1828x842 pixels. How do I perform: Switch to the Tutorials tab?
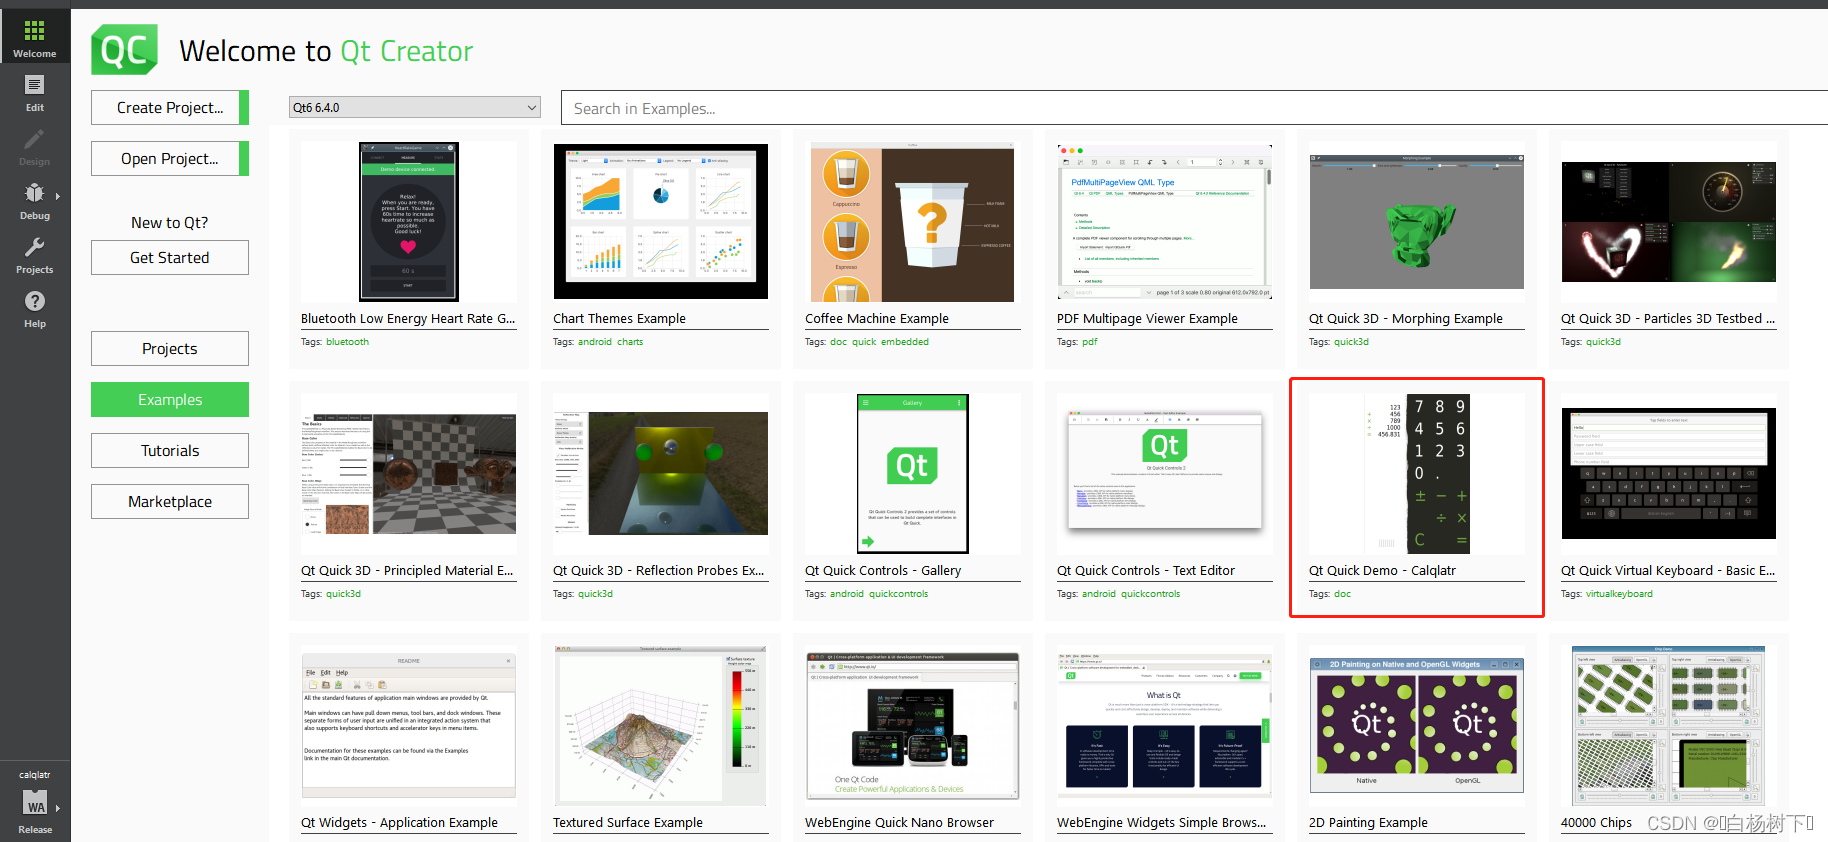[x=170, y=450]
